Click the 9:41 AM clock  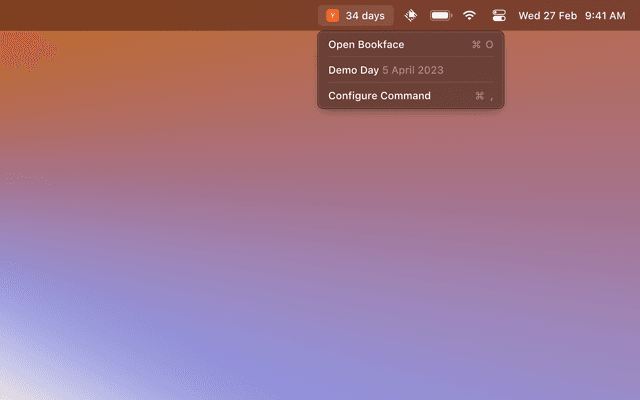pyautogui.click(x=604, y=15)
